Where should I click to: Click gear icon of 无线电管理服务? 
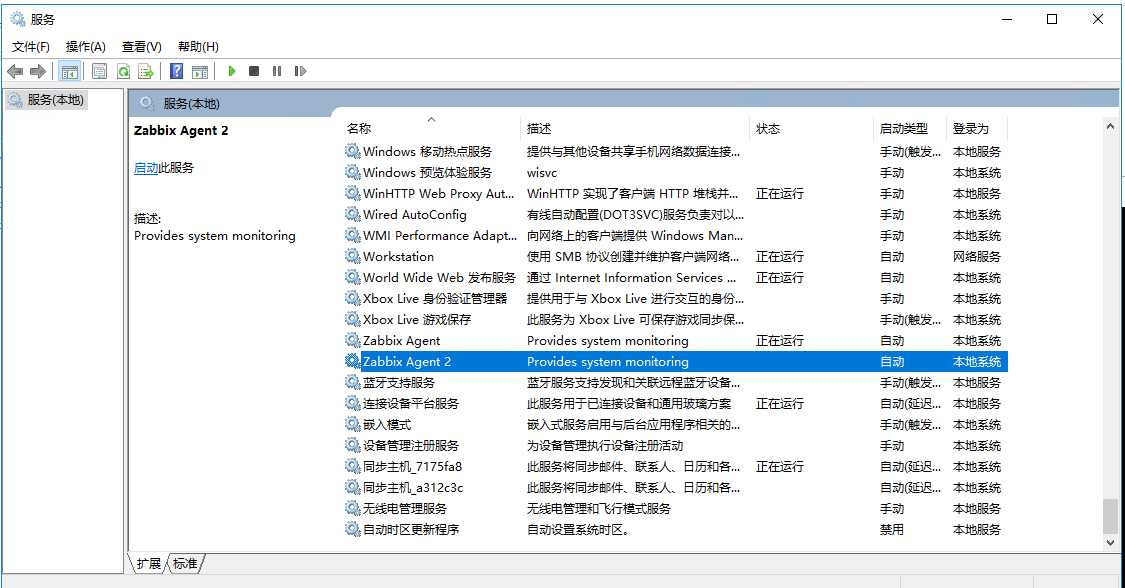pyautogui.click(x=352, y=508)
